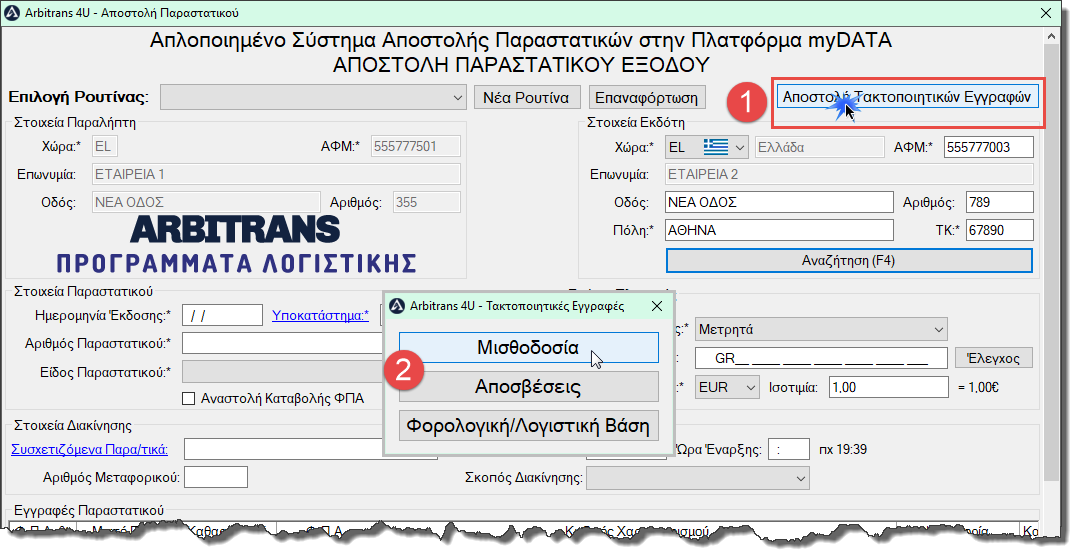Screen dimensions: 1070x550
Task: Click the Αποστολή Τακτοποιητικών Εγγραφών button
Action: [x=908, y=97]
